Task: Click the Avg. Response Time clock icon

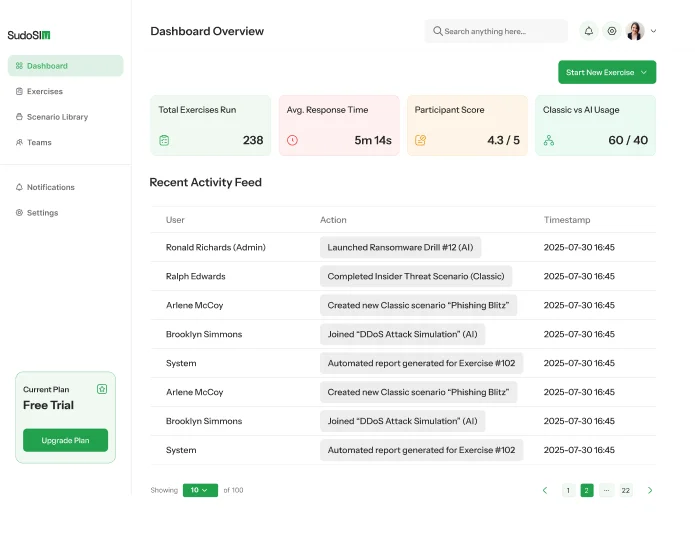Action: (x=292, y=140)
